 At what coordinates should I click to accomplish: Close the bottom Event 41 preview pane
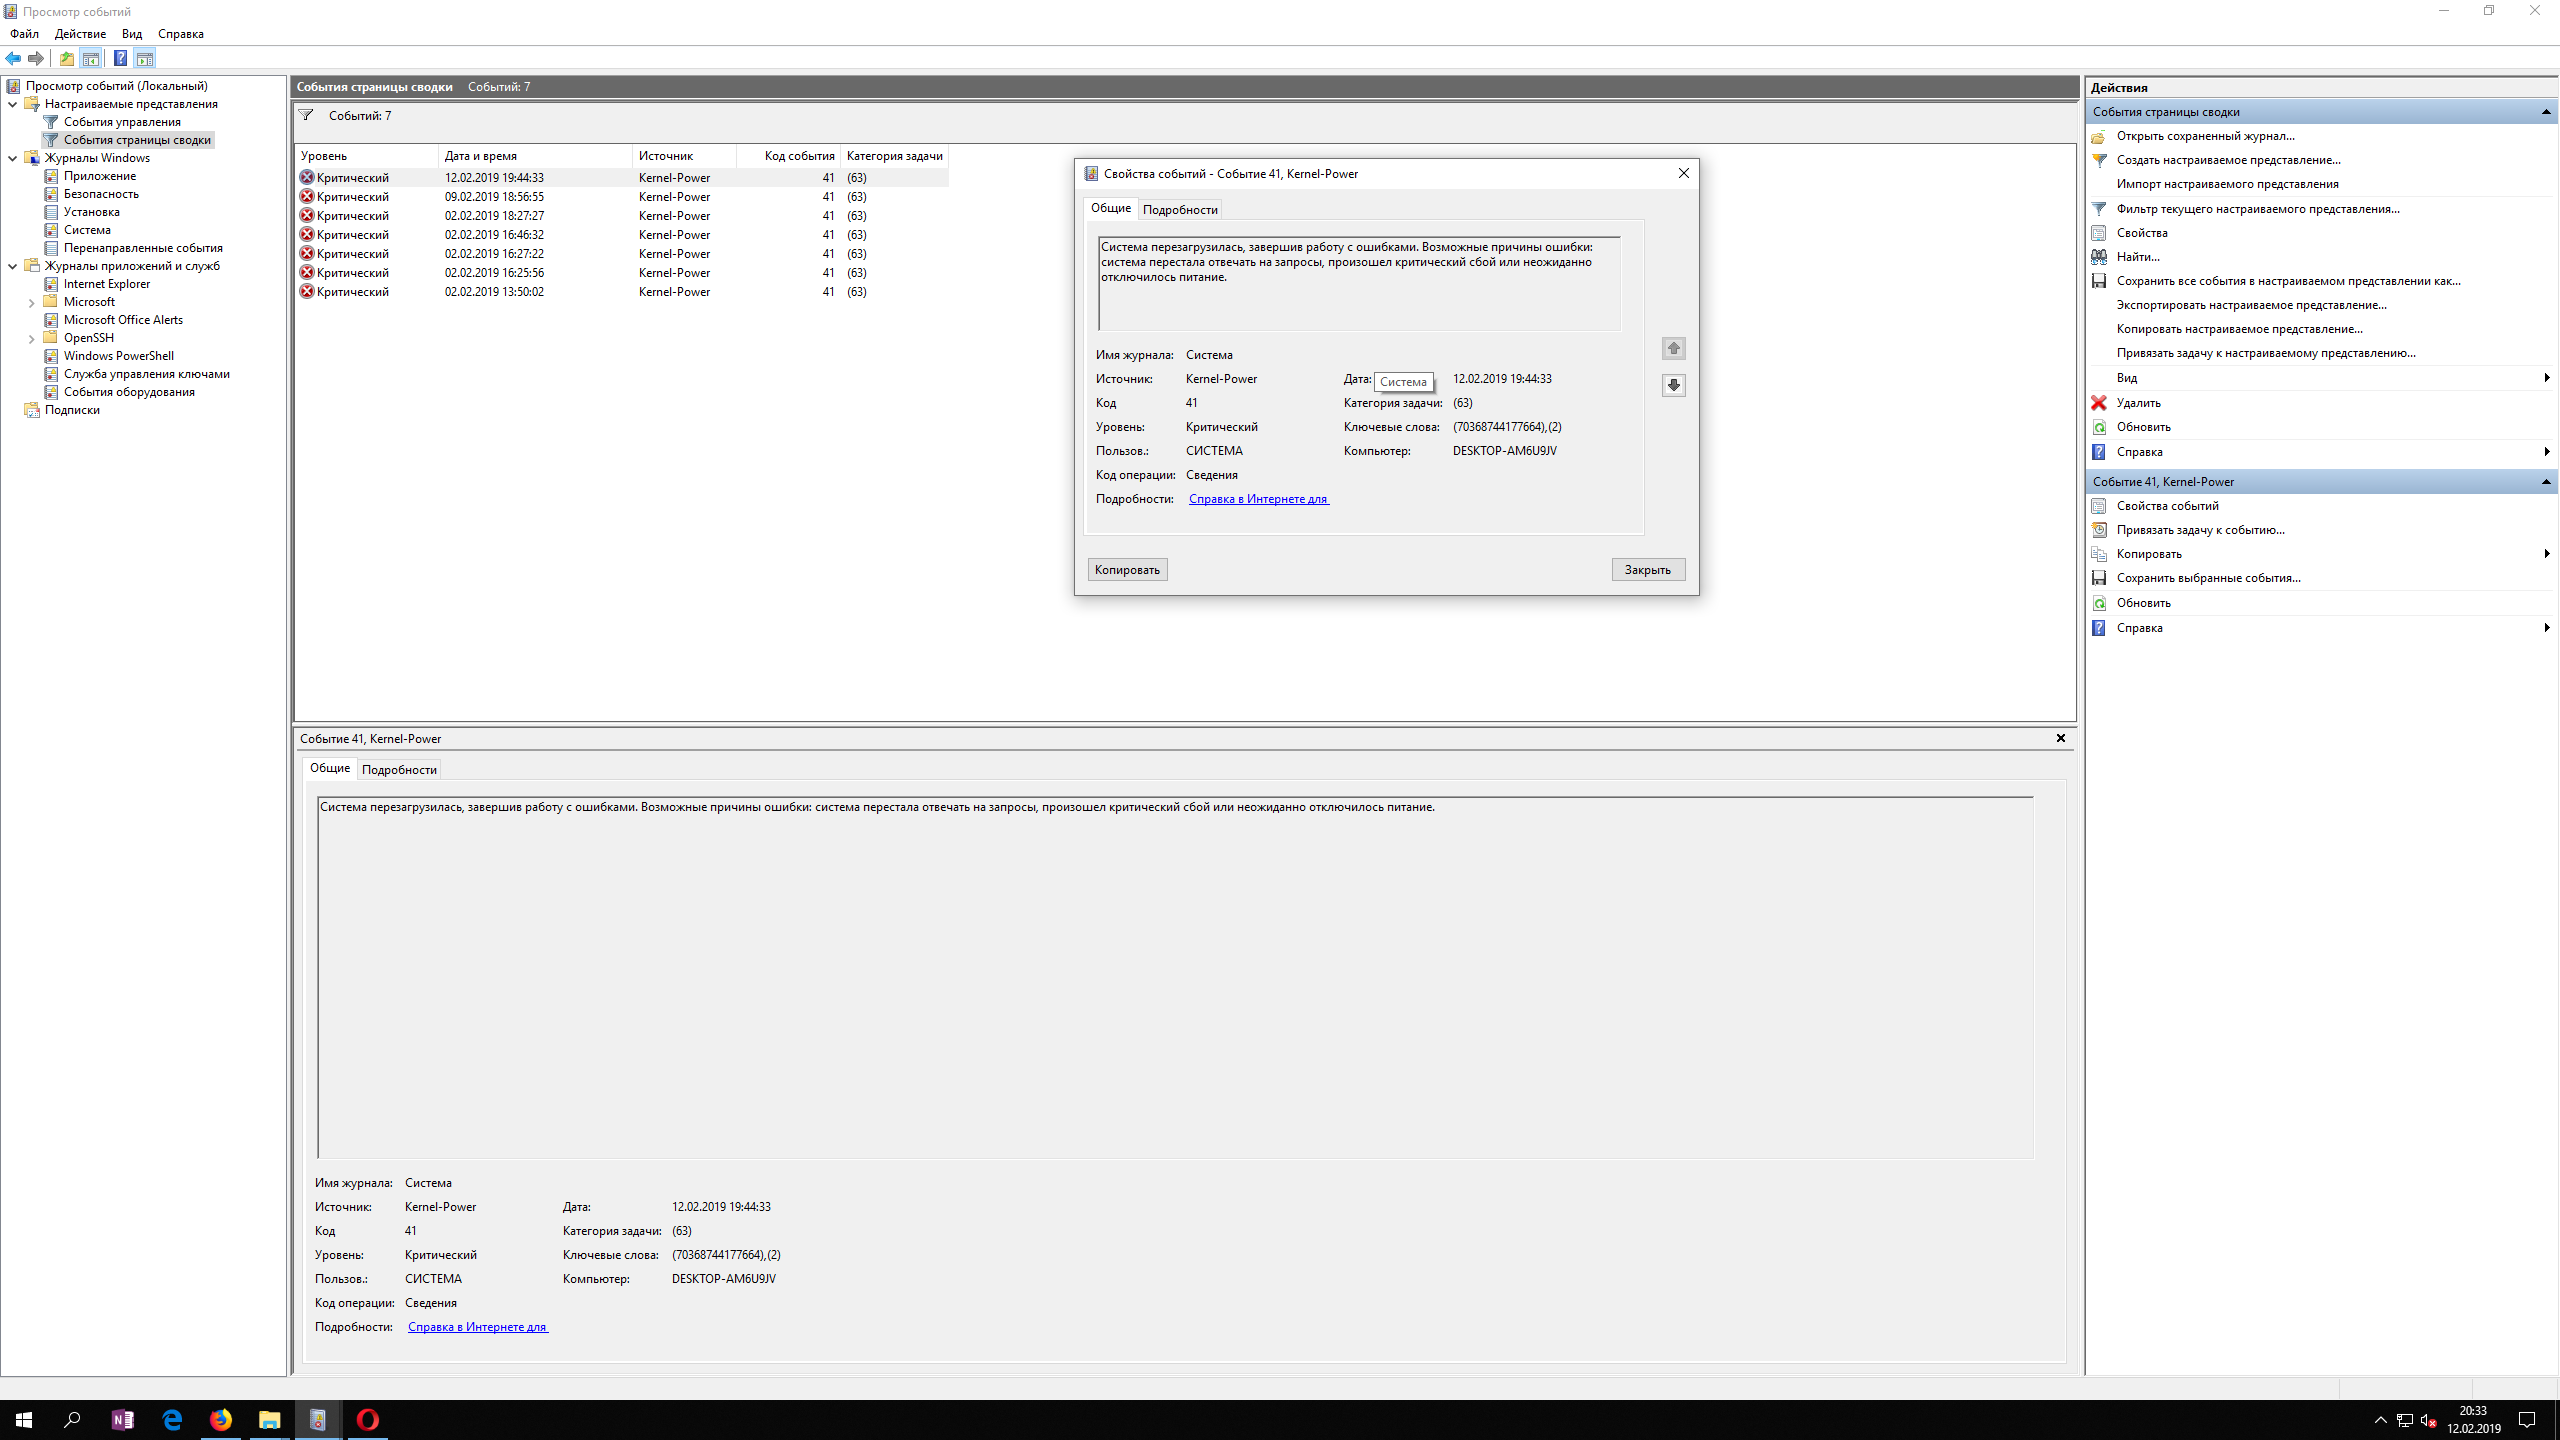pos(2061,738)
